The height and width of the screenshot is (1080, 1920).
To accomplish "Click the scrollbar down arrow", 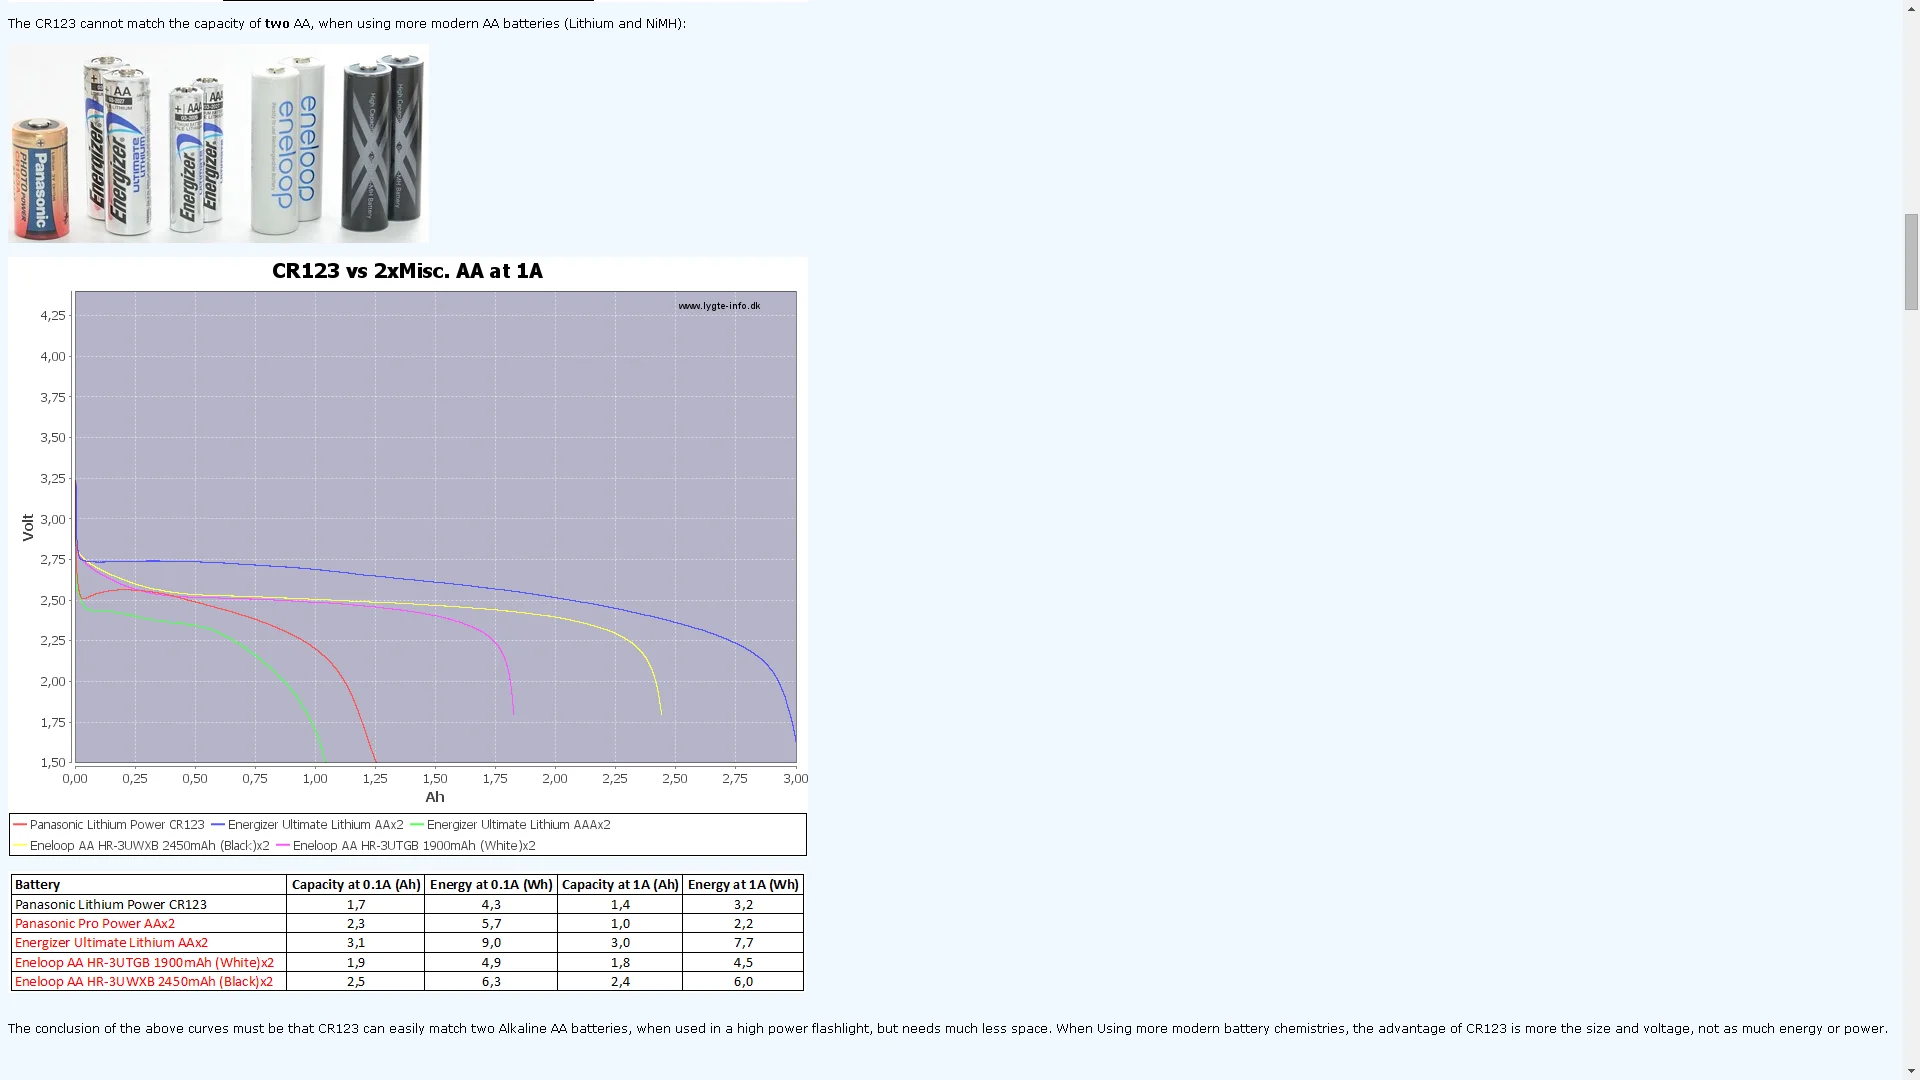I will 1911,1071.
